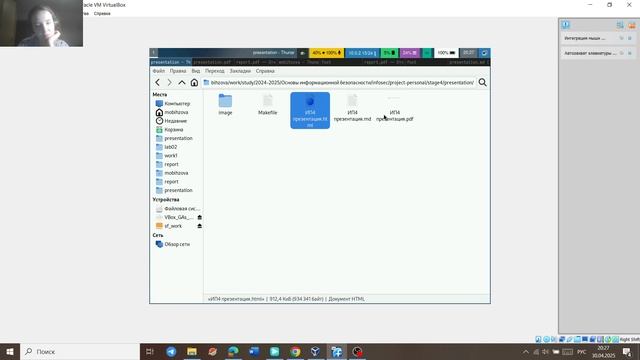Image resolution: width=640 pixels, height=360 pixels.
Task: Open the image folder
Action: coord(225,104)
